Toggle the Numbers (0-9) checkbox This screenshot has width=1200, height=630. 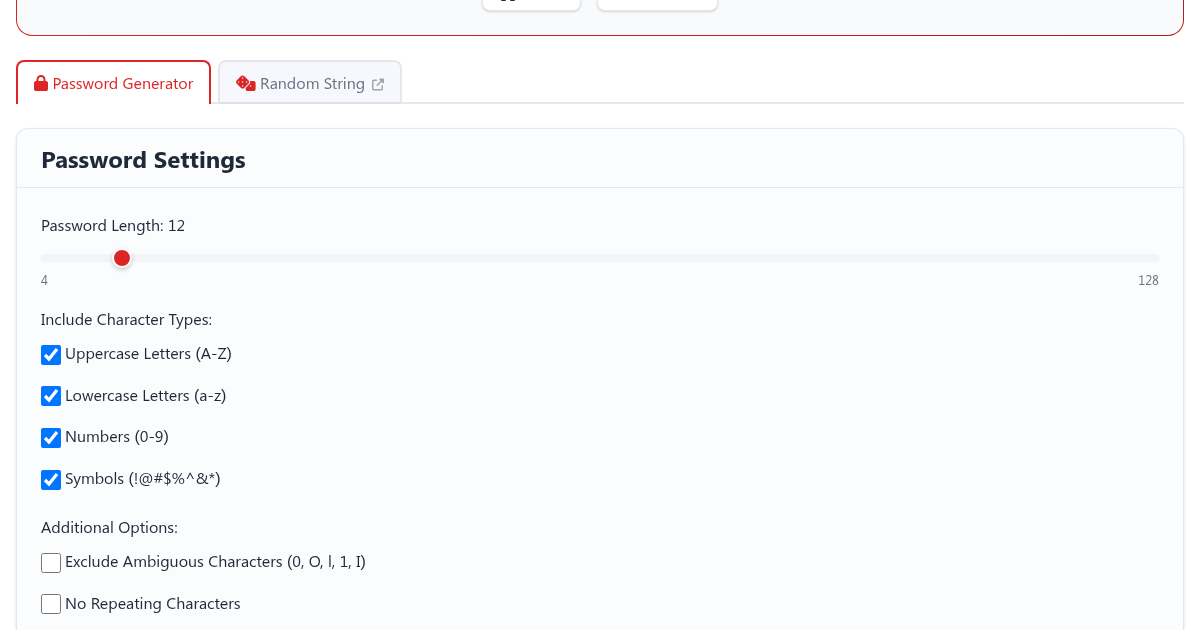click(51, 438)
